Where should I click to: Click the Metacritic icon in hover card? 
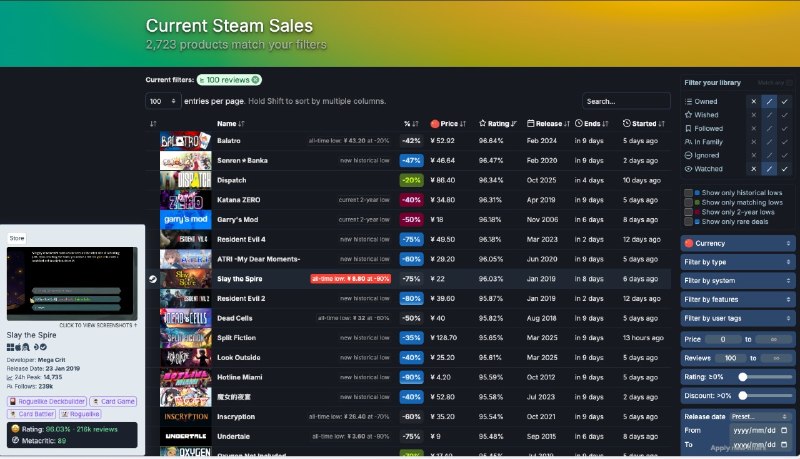click(15, 440)
